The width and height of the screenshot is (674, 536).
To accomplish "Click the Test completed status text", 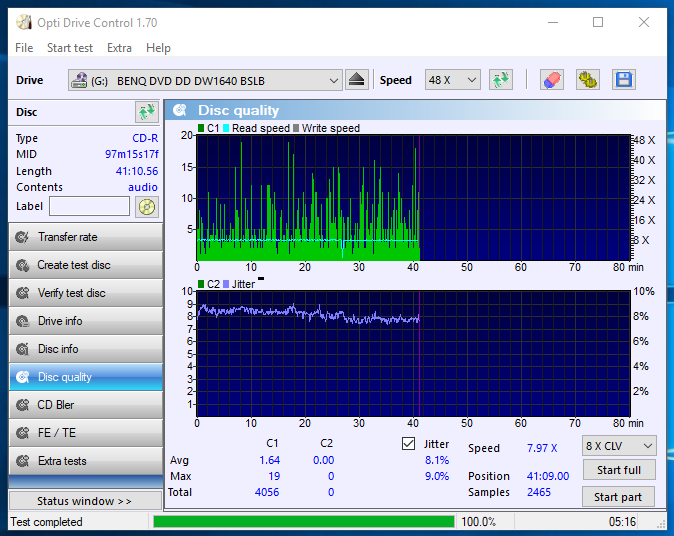I will pos(46,522).
